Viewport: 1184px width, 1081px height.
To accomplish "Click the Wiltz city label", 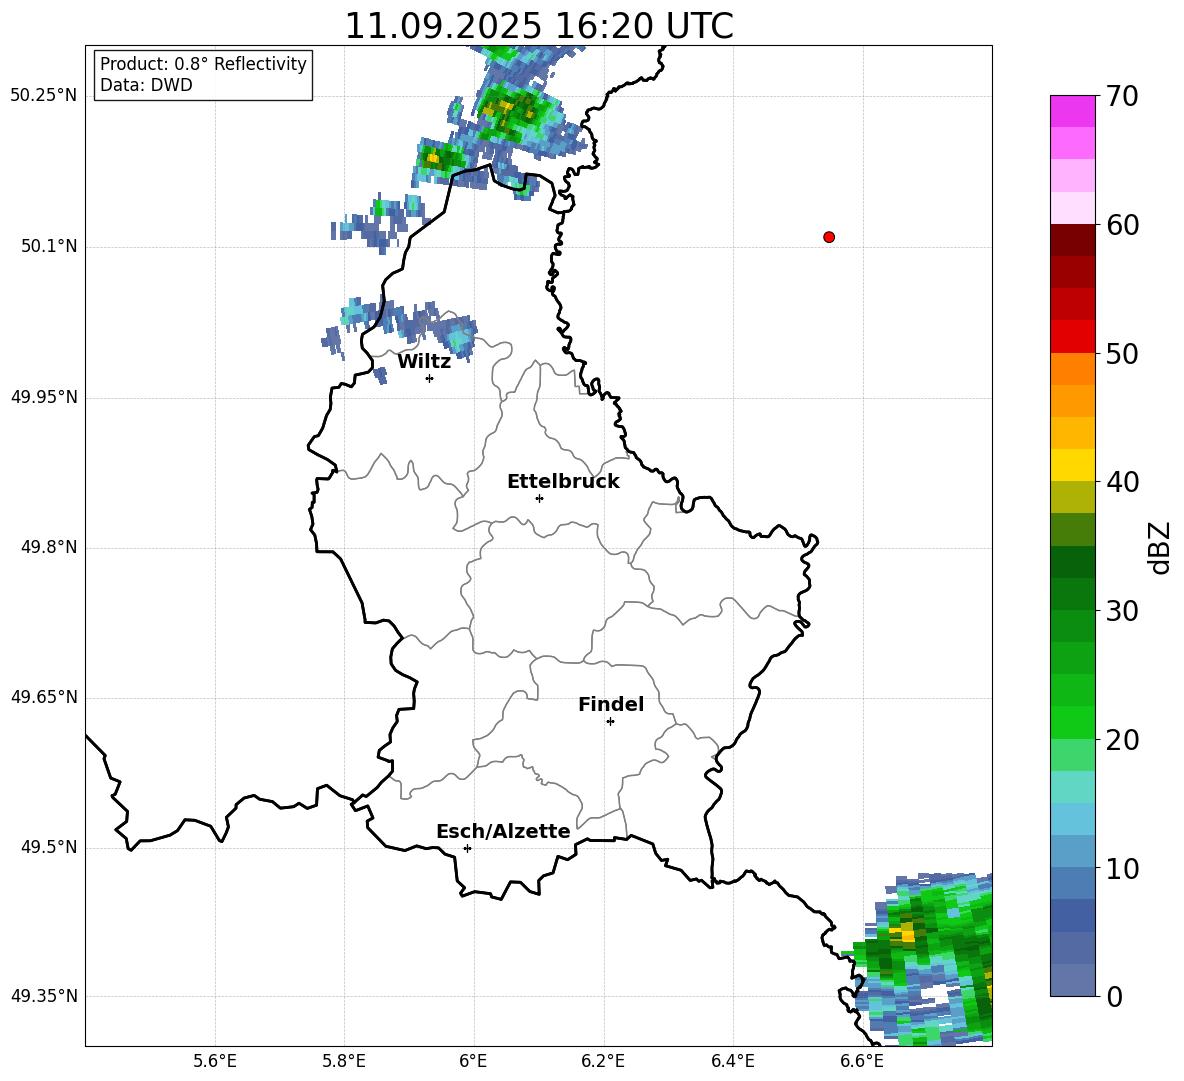I will (424, 362).
